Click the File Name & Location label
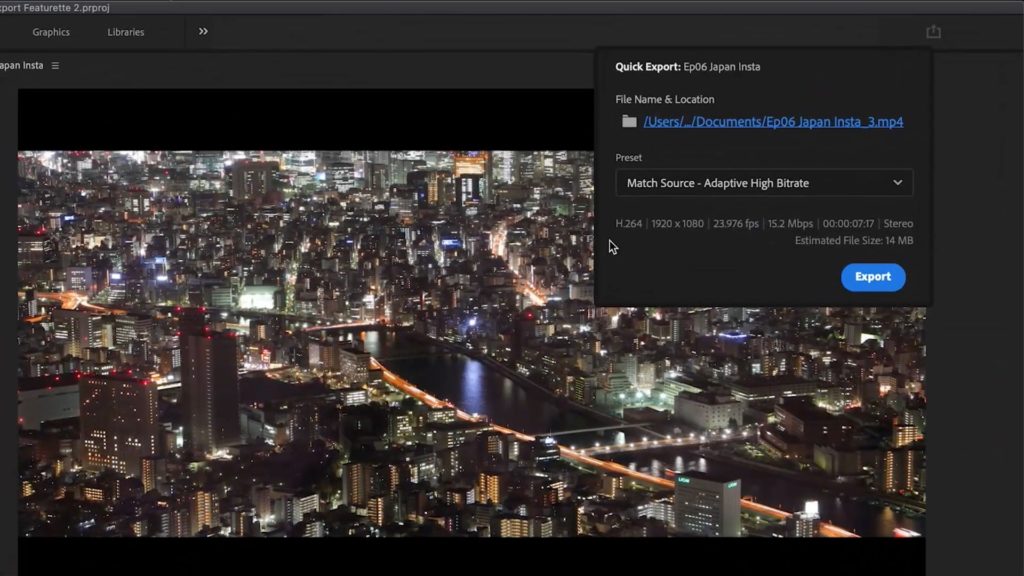The image size is (1024, 576). pos(665,99)
